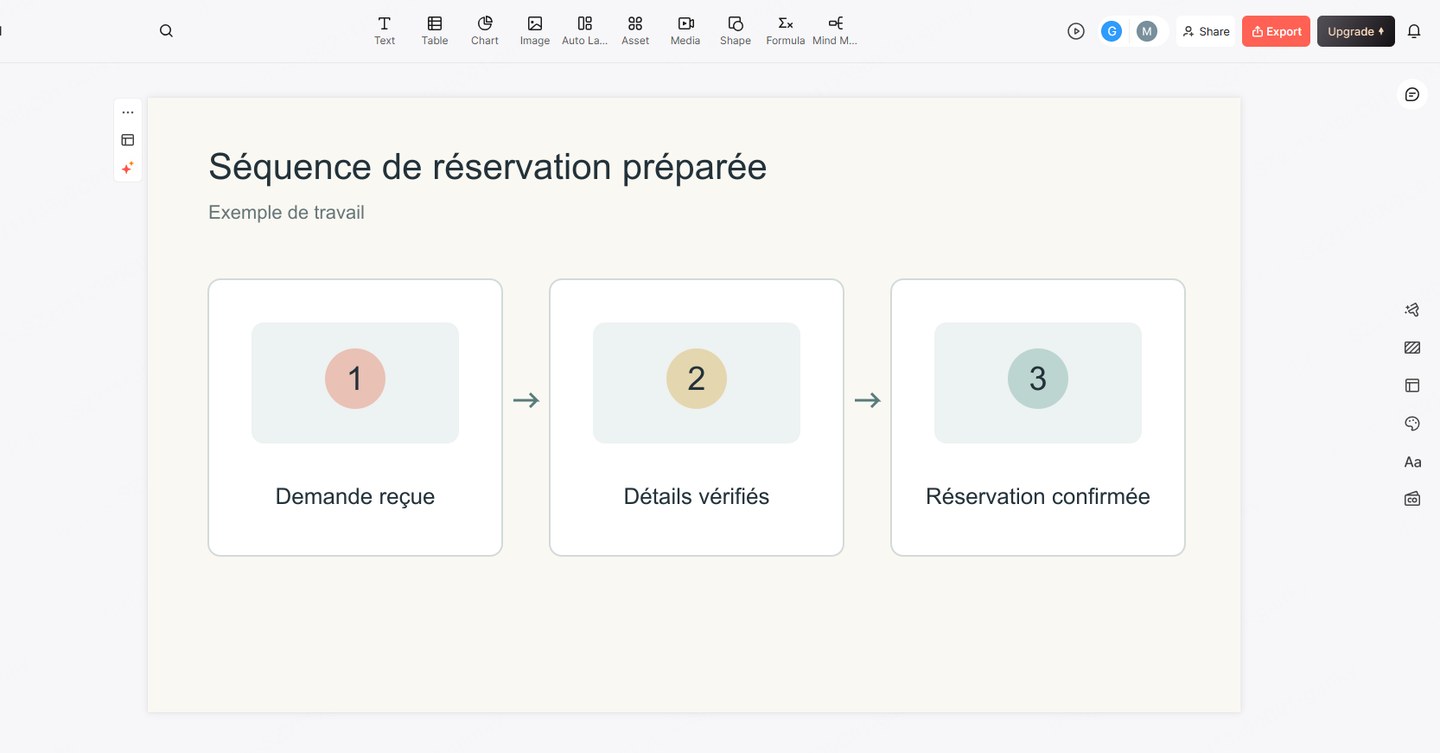Open the Mind Map tool
The width and height of the screenshot is (1440, 753).
[x=835, y=31]
